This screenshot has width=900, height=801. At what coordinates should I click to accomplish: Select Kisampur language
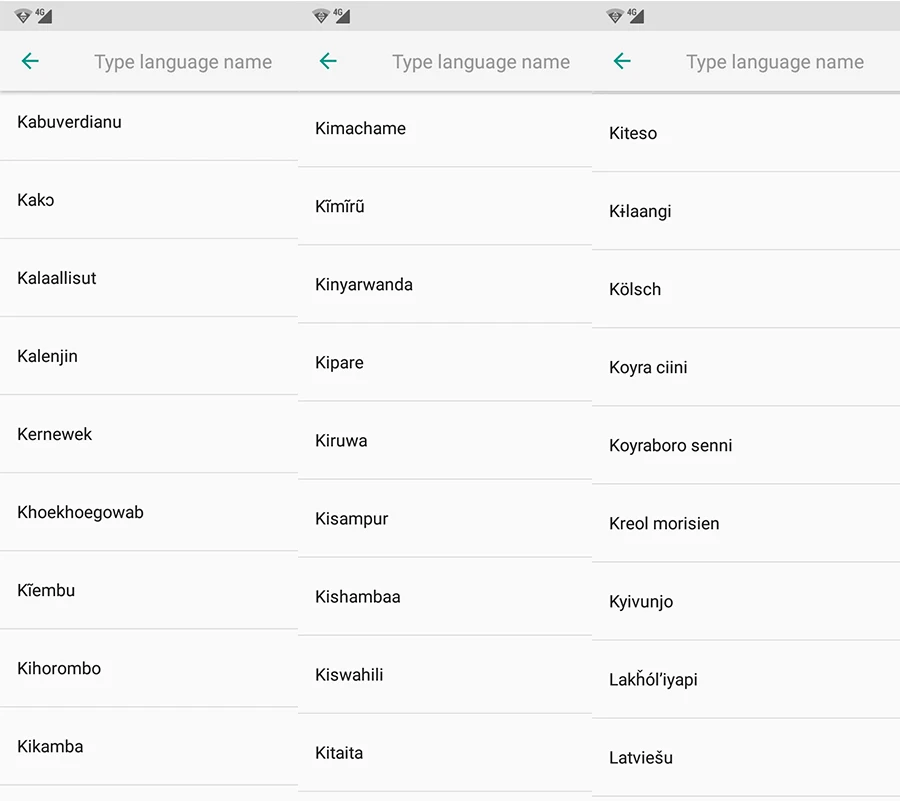pyautogui.click(x=445, y=518)
